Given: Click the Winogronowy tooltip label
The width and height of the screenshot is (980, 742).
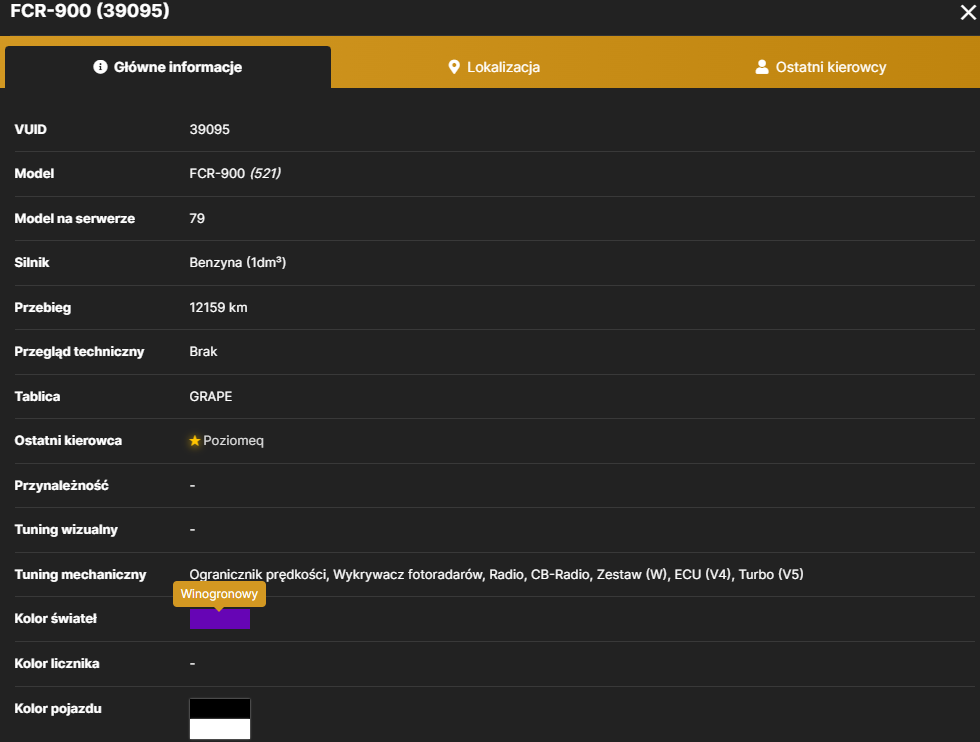Looking at the screenshot, I should pyautogui.click(x=219, y=594).
